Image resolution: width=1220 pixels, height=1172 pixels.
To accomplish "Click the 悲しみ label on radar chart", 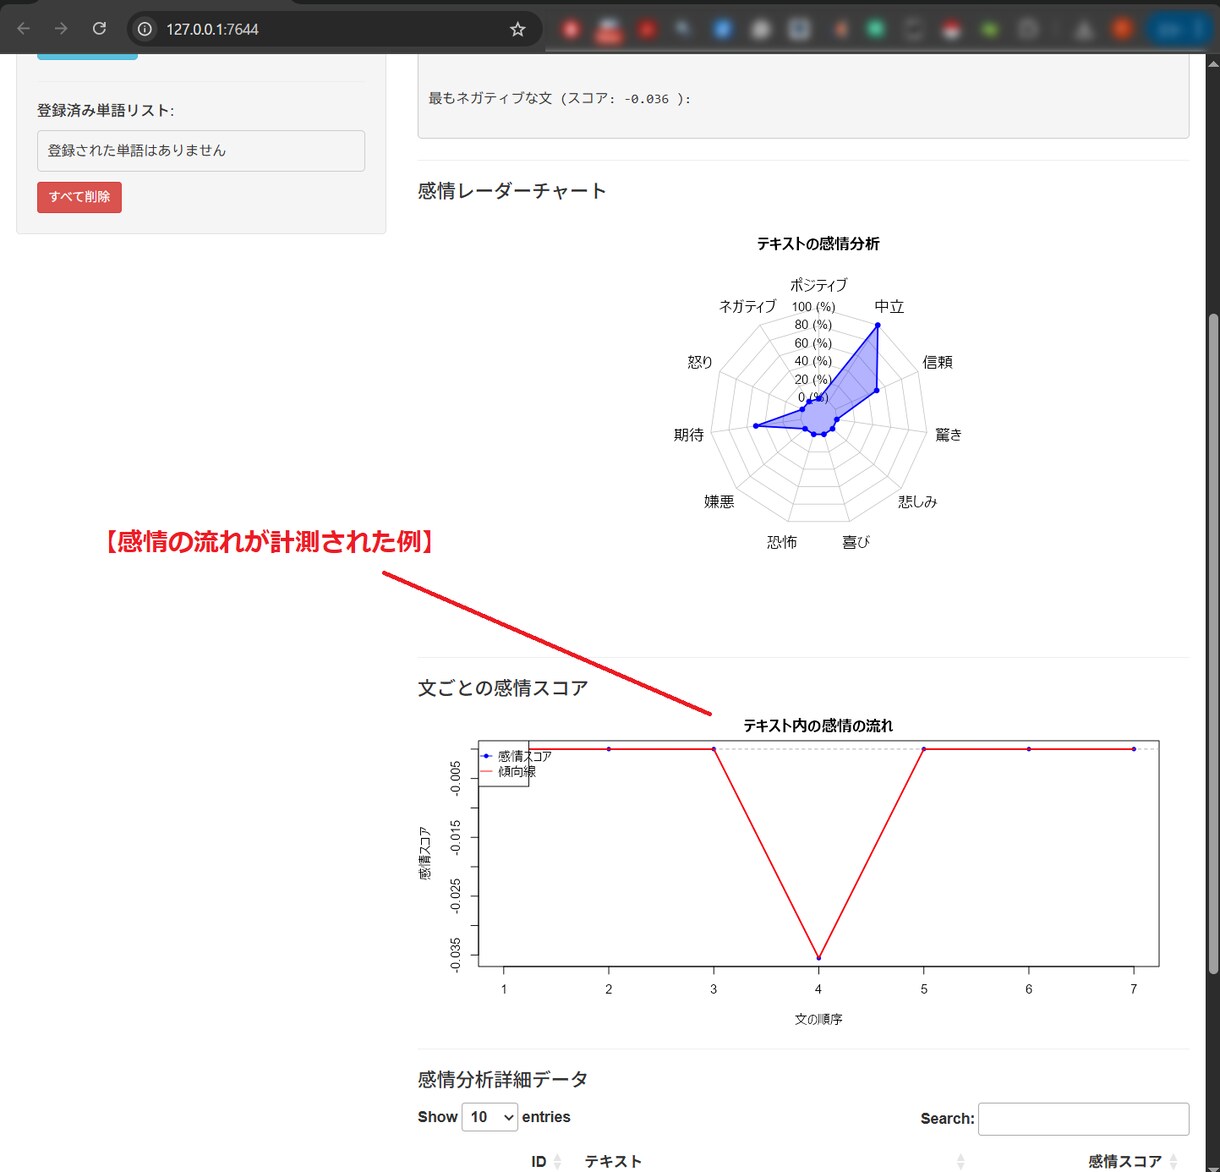I will point(918,502).
